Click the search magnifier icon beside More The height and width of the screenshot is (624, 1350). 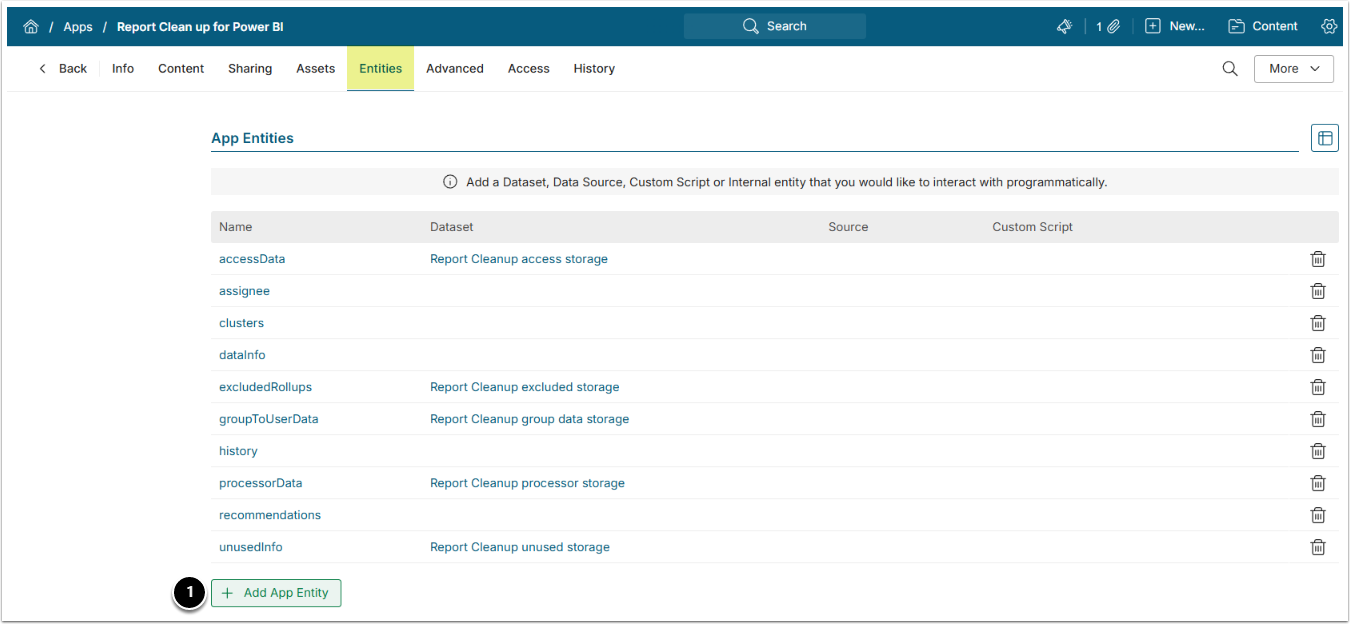coord(1230,69)
